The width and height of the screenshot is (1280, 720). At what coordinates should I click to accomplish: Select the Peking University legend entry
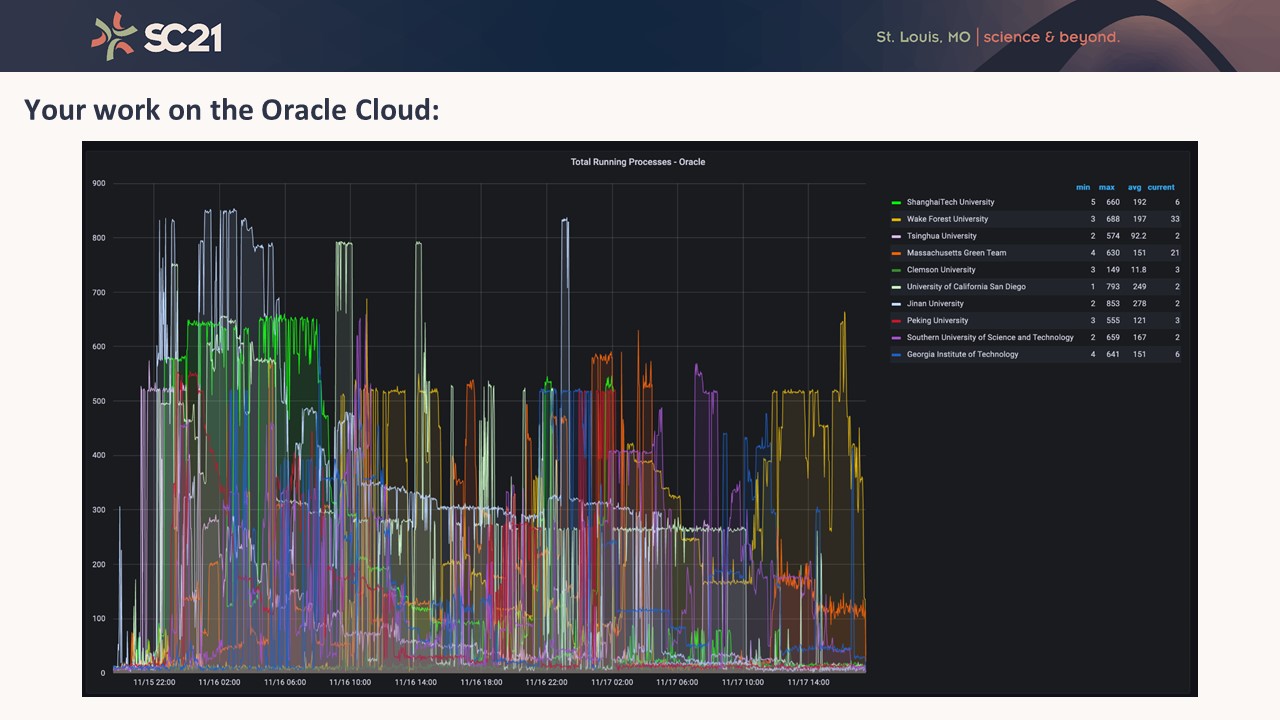[x=937, y=321]
